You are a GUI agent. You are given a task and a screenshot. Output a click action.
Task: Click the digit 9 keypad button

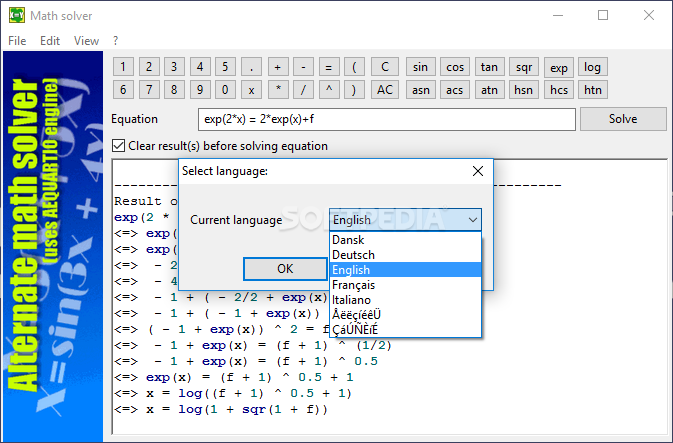[x=200, y=90]
